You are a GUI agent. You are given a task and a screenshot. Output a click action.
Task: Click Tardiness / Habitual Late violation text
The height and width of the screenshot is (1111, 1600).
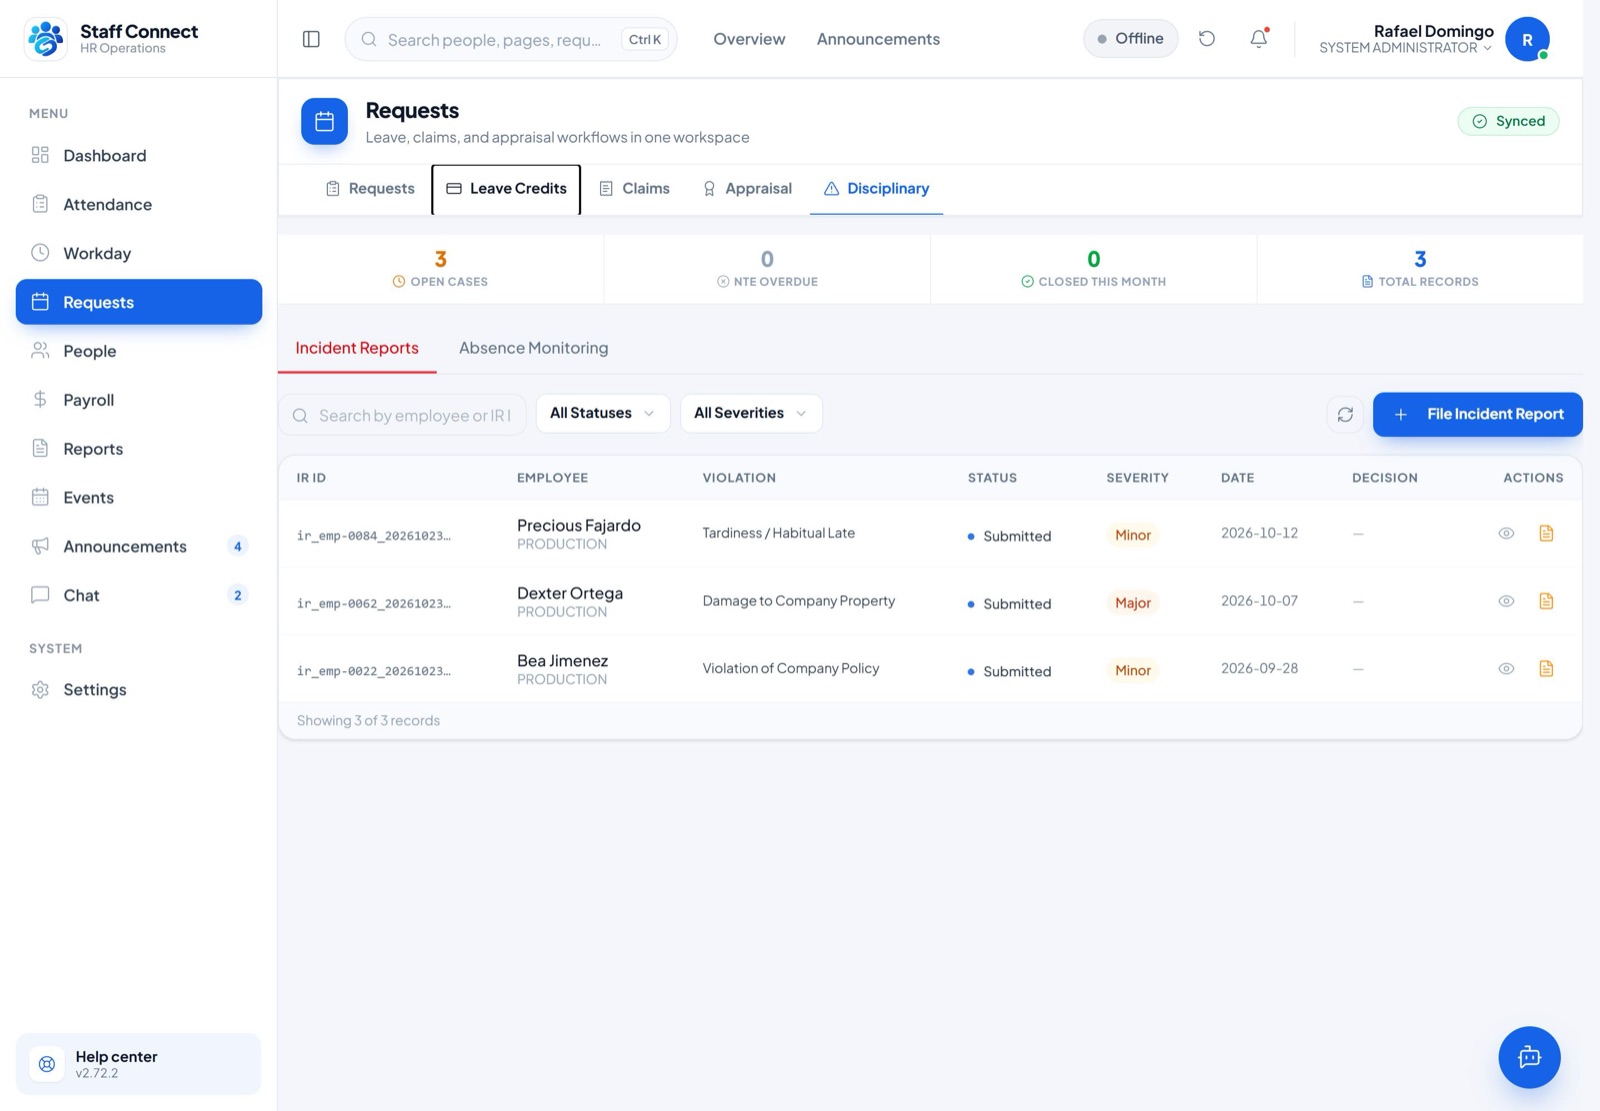(778, 533)
